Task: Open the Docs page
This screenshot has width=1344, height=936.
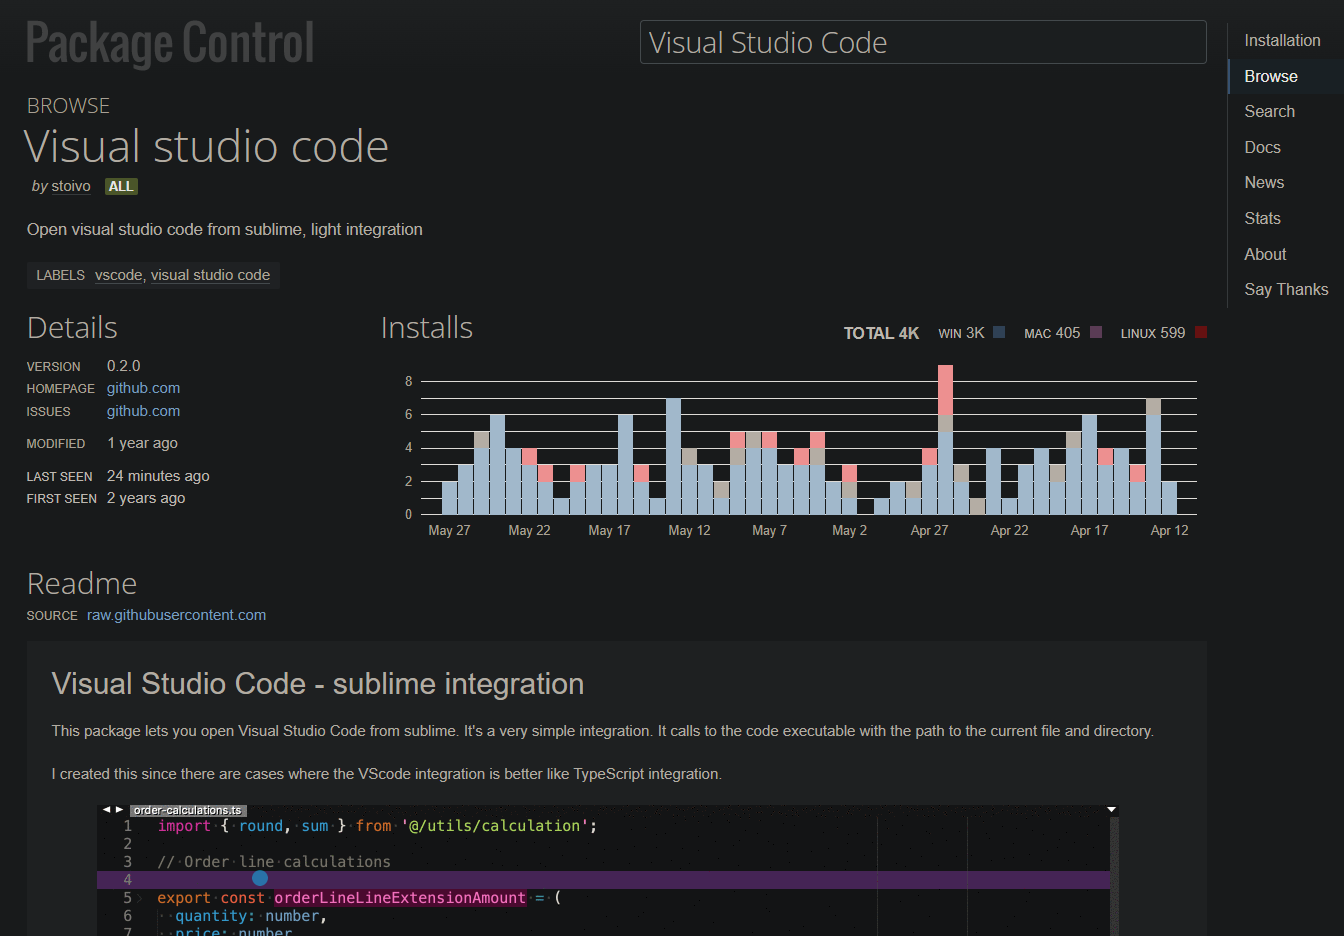Action: (1262, 148)
